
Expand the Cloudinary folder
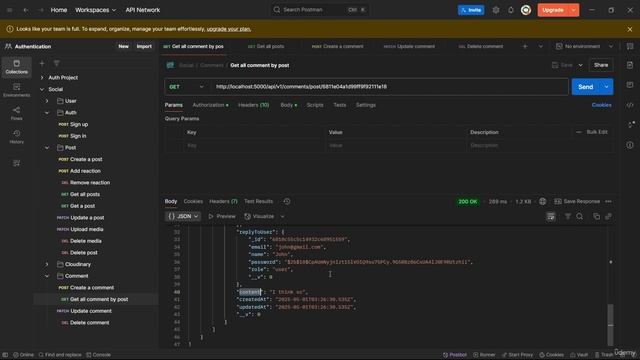47,264
